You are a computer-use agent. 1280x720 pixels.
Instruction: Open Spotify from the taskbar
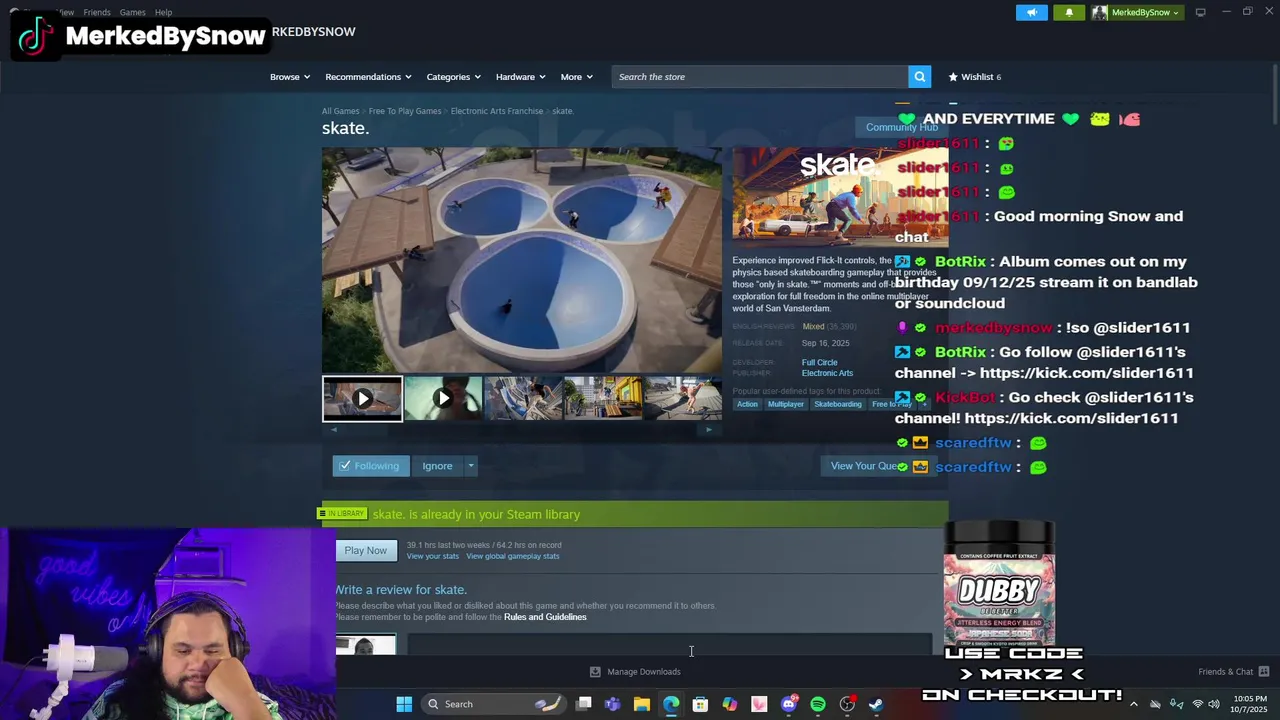pos(818,704)
